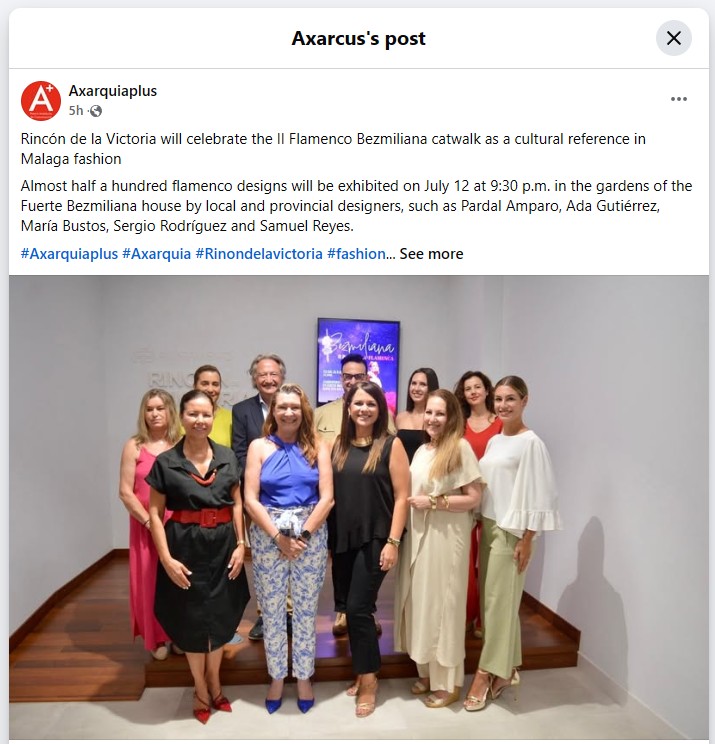Viewport: 715px width, 744px height.
Task: Click the headline about Flamenco Bezmiliana catwalk
Action: [333, 149]
